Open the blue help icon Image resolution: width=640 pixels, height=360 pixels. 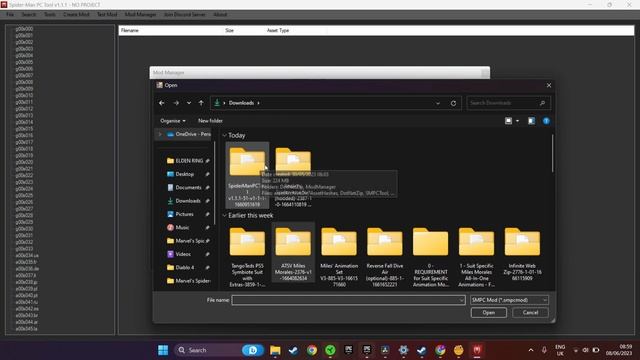click(546, 121)
